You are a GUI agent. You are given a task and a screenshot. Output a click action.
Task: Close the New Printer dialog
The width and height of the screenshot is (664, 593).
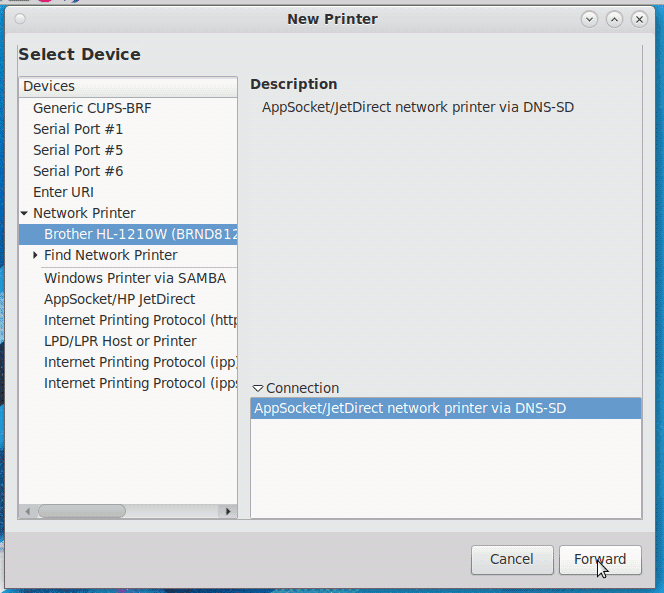pos(639,19)
